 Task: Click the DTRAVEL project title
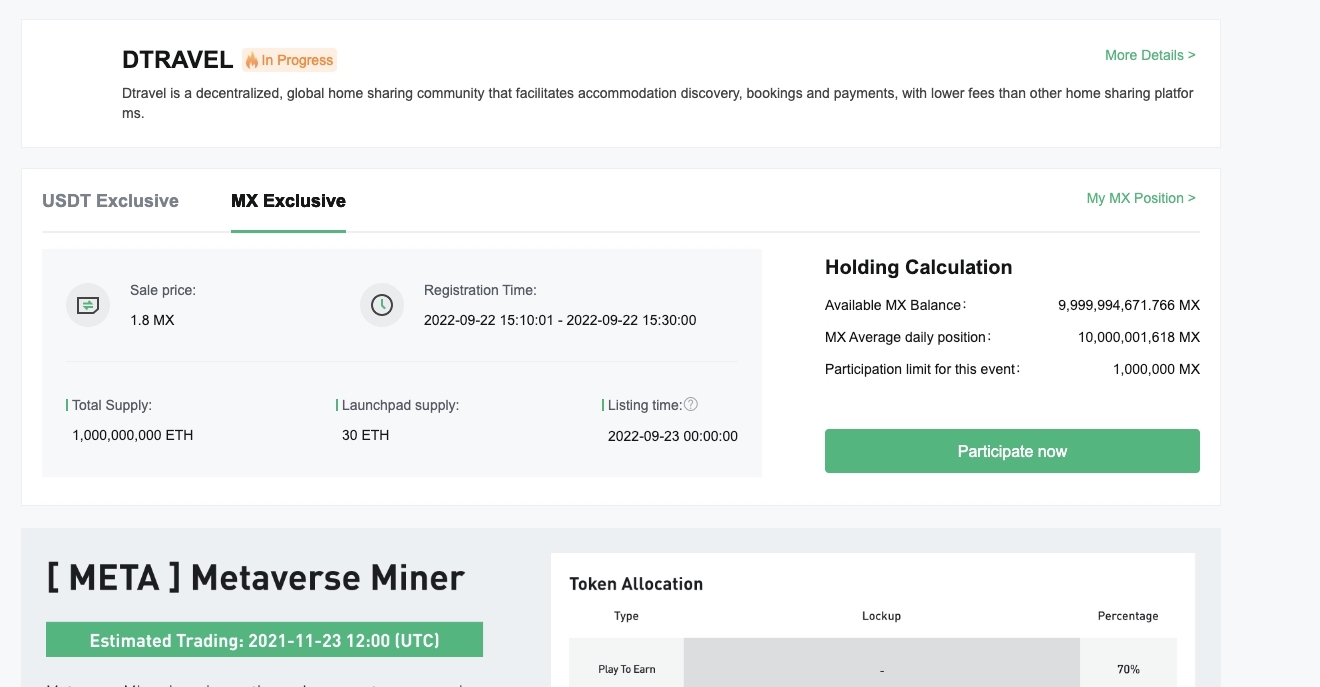pos(178,60)
